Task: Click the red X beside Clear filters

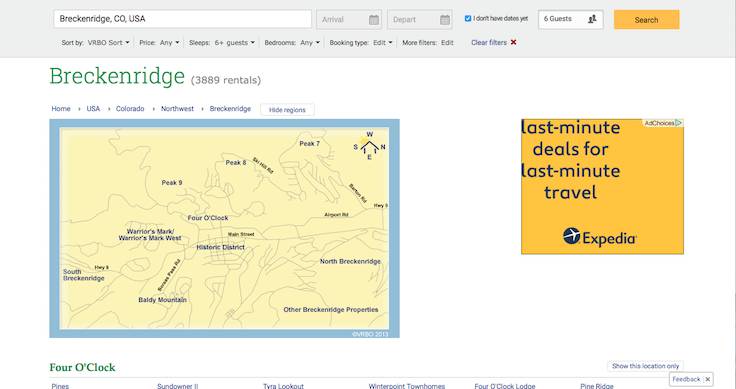Action: tap(514, 42)
